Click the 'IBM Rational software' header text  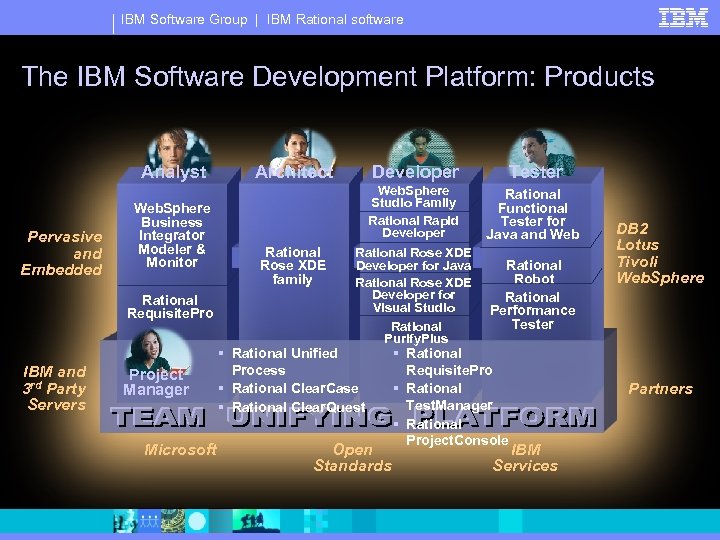(x=335, y=19)
